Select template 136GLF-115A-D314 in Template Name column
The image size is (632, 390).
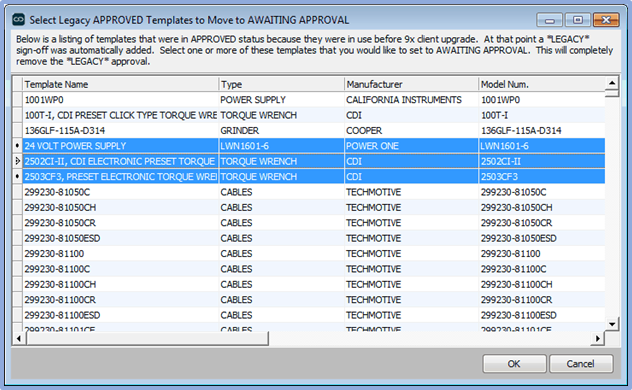121,131
